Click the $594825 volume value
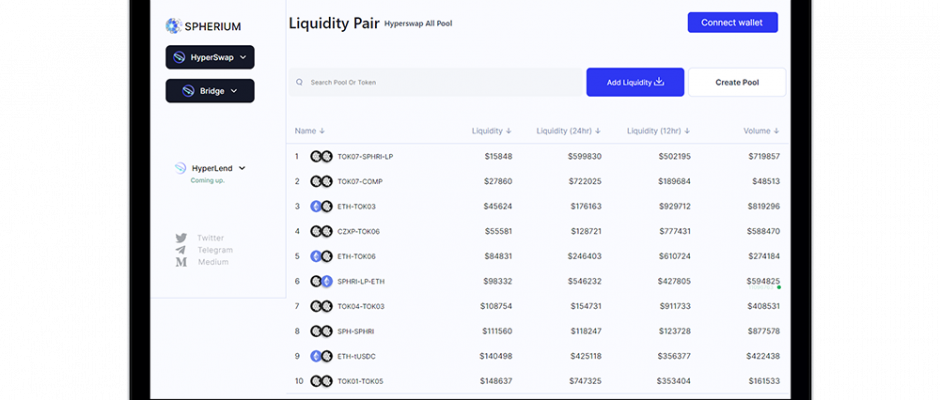 (763, 281)
